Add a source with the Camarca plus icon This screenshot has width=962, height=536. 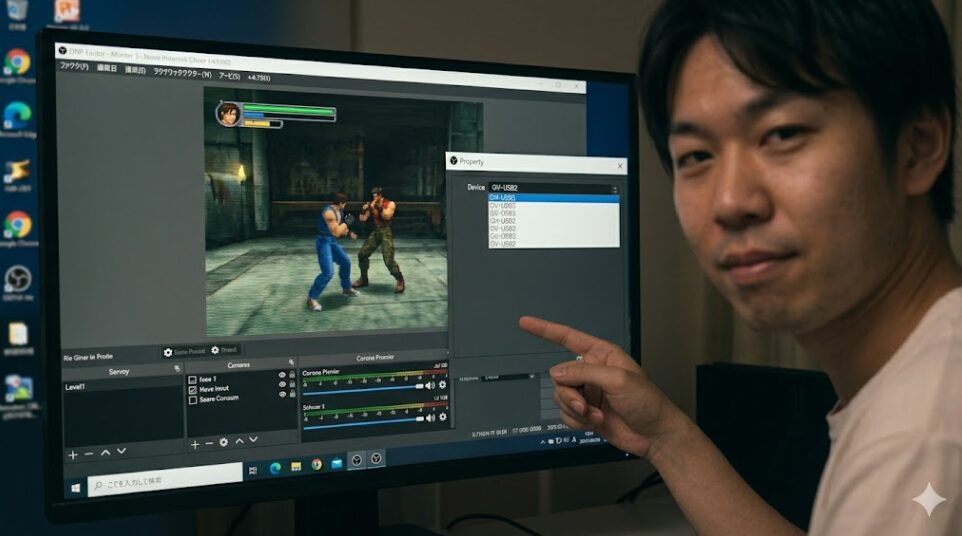coord(194,445)
